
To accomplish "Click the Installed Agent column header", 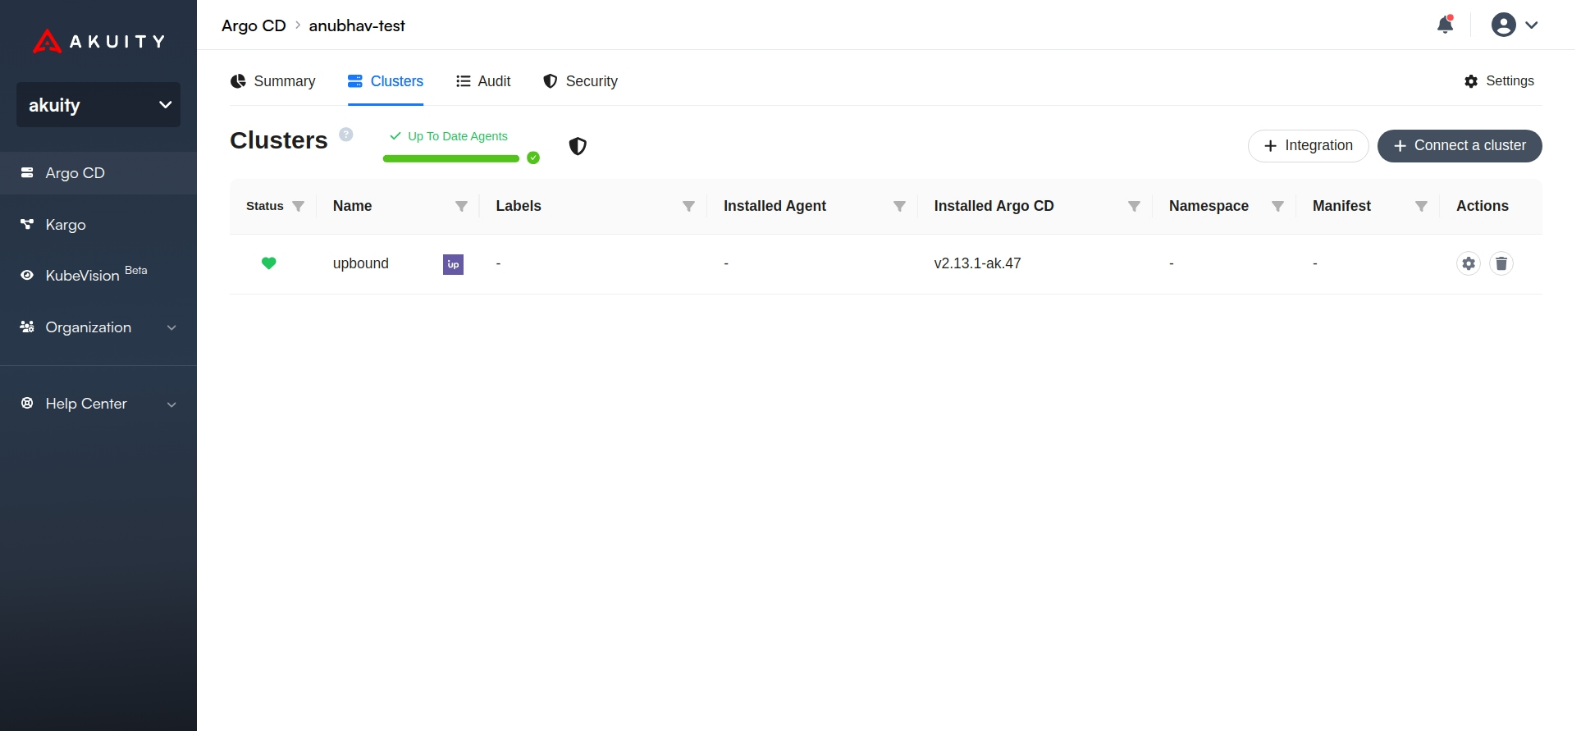I will (775, 206).
